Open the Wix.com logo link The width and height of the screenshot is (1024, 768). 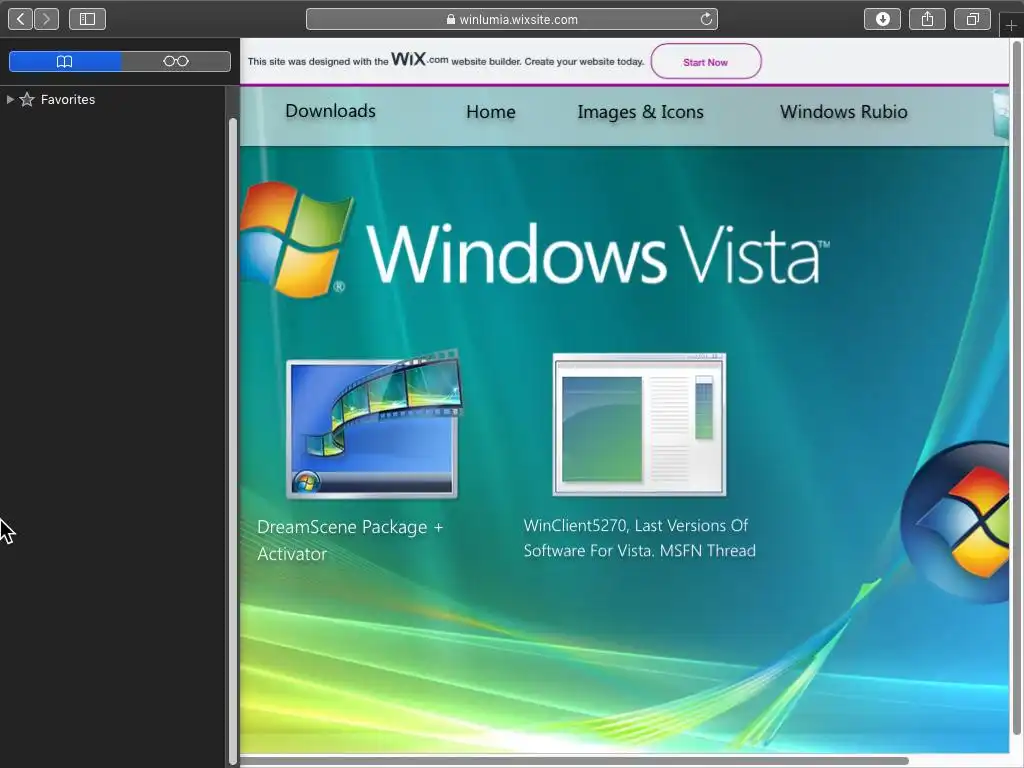[419, 59]
